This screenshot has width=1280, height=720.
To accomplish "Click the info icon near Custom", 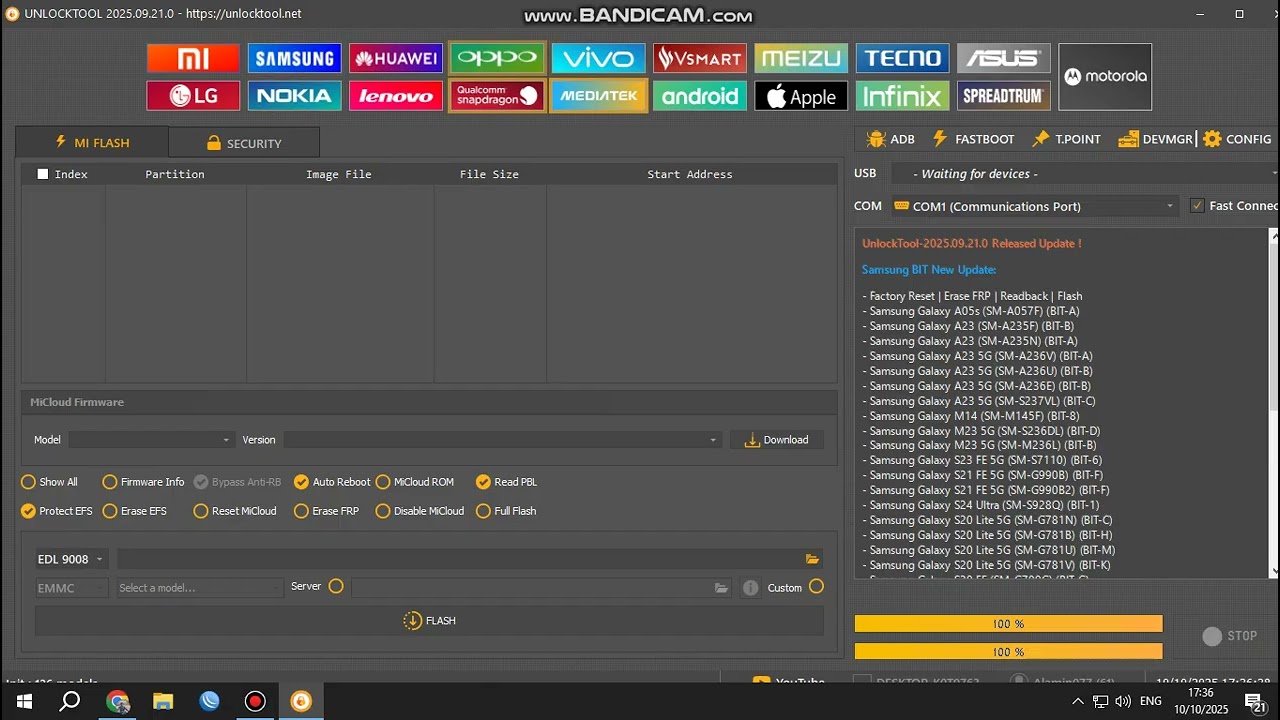I will pyautogui.click(x=751, y=588).
